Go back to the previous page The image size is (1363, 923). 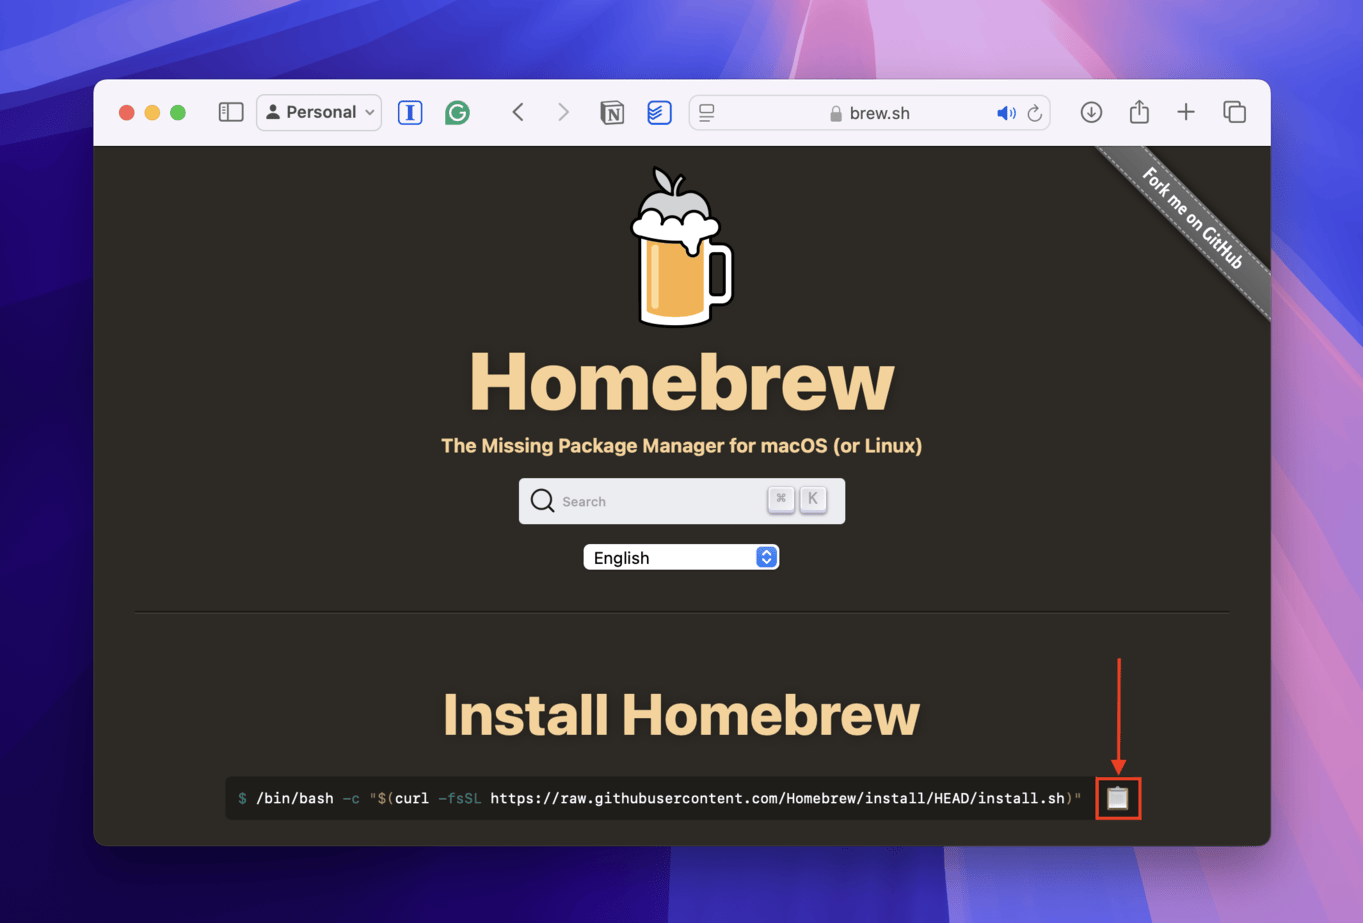click(518, 112)
